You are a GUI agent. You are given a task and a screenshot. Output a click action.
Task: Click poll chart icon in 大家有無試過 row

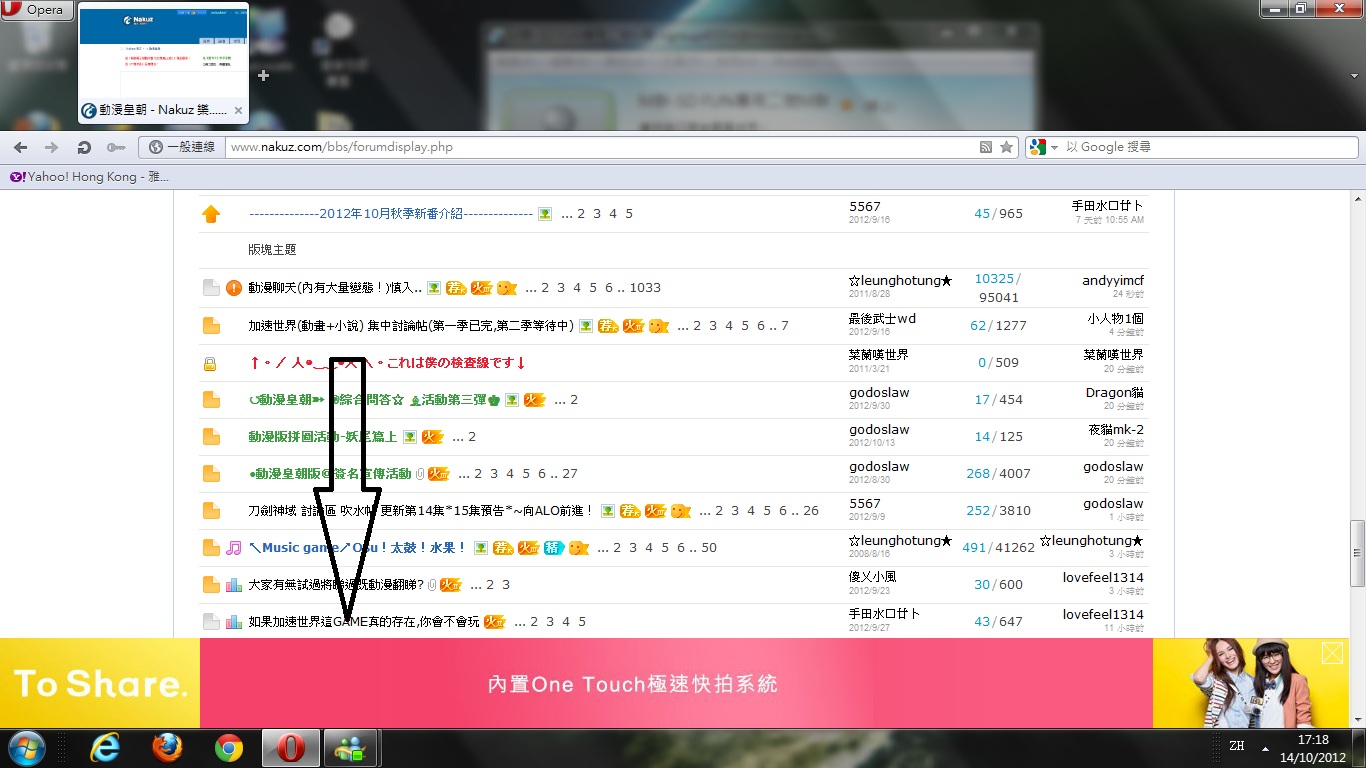point(234,585)
